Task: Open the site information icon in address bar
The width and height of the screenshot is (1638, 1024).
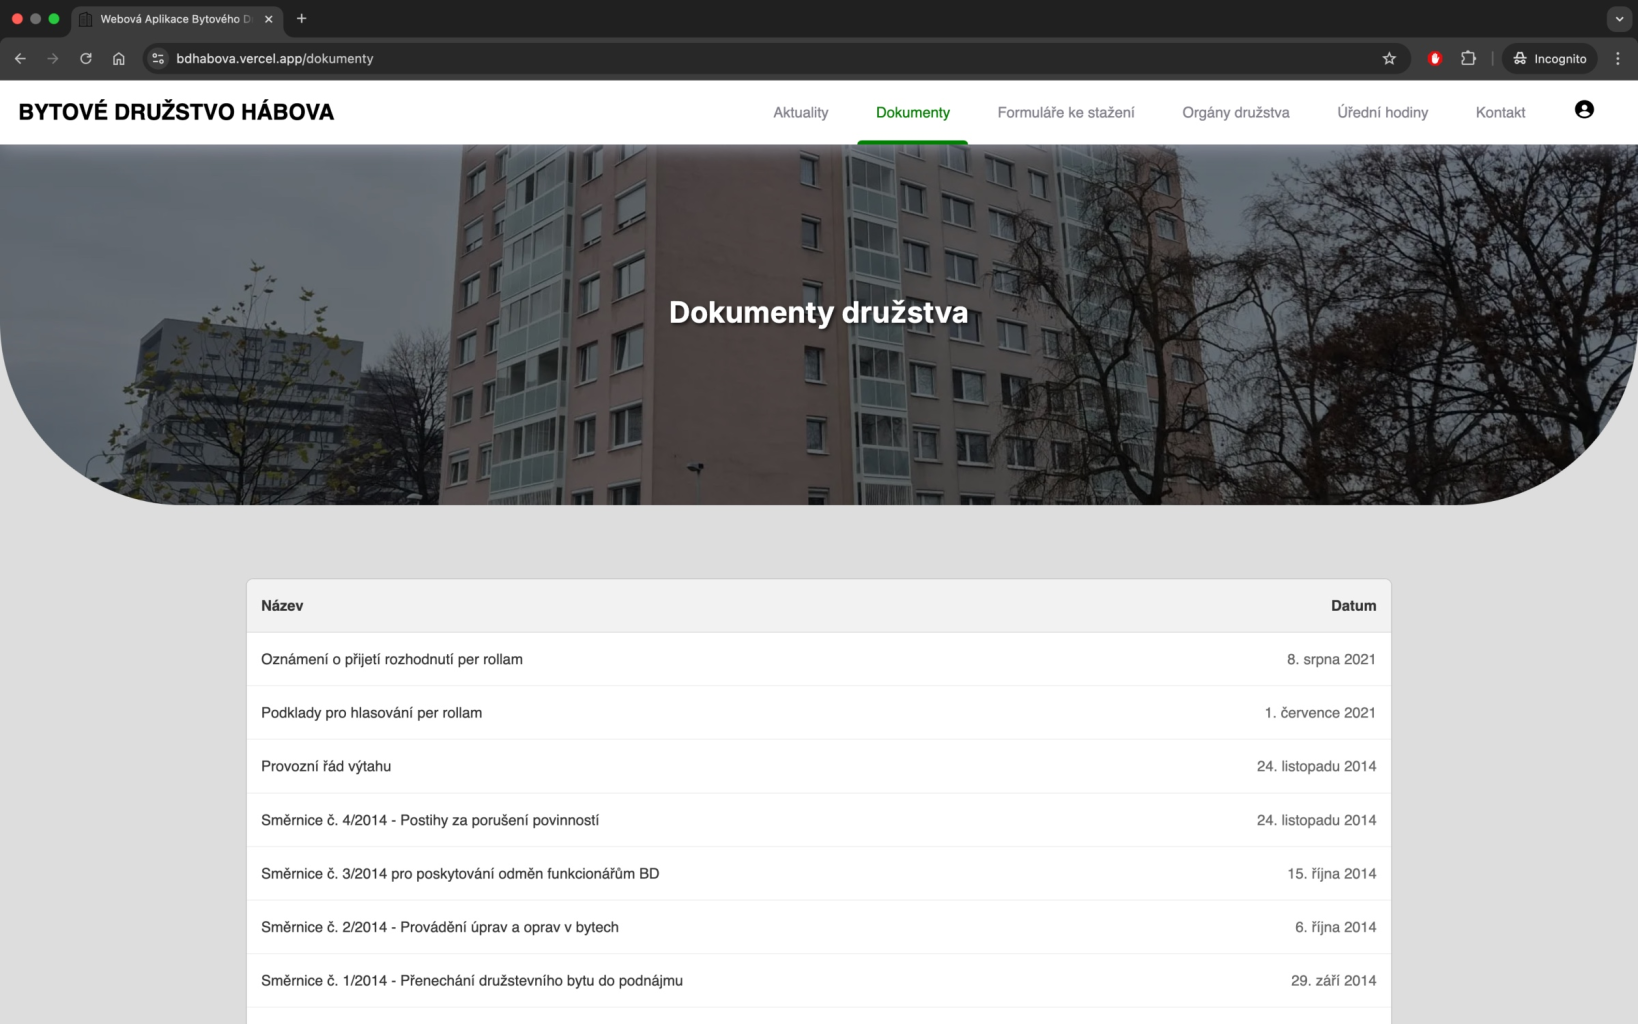Action: tap(158, 59)
